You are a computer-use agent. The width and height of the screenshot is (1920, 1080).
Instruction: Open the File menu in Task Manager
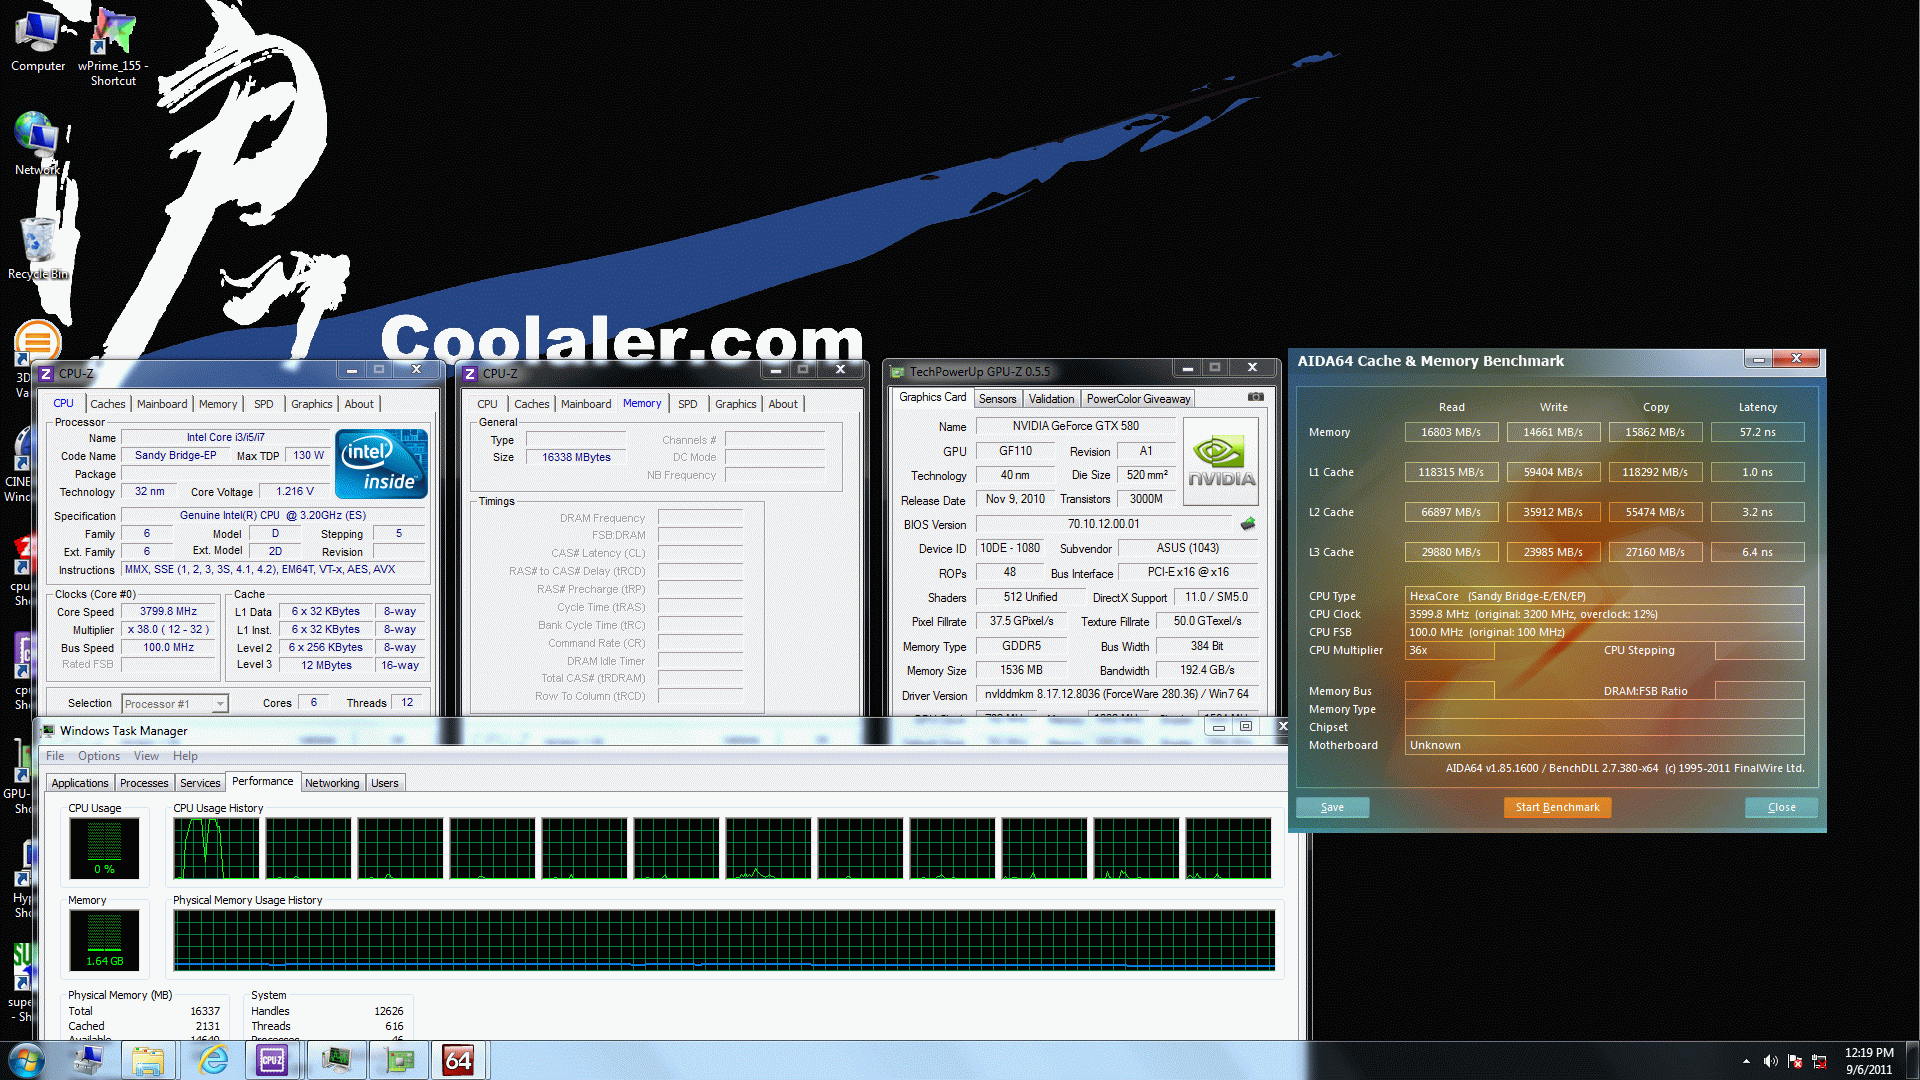(55, 756)
